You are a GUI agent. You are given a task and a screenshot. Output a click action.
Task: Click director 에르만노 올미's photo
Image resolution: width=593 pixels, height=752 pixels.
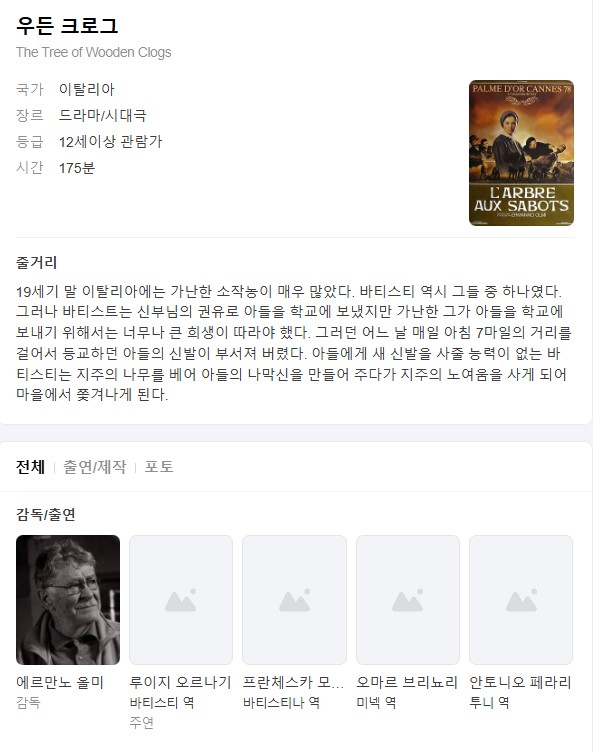click(x=68, y=599)
